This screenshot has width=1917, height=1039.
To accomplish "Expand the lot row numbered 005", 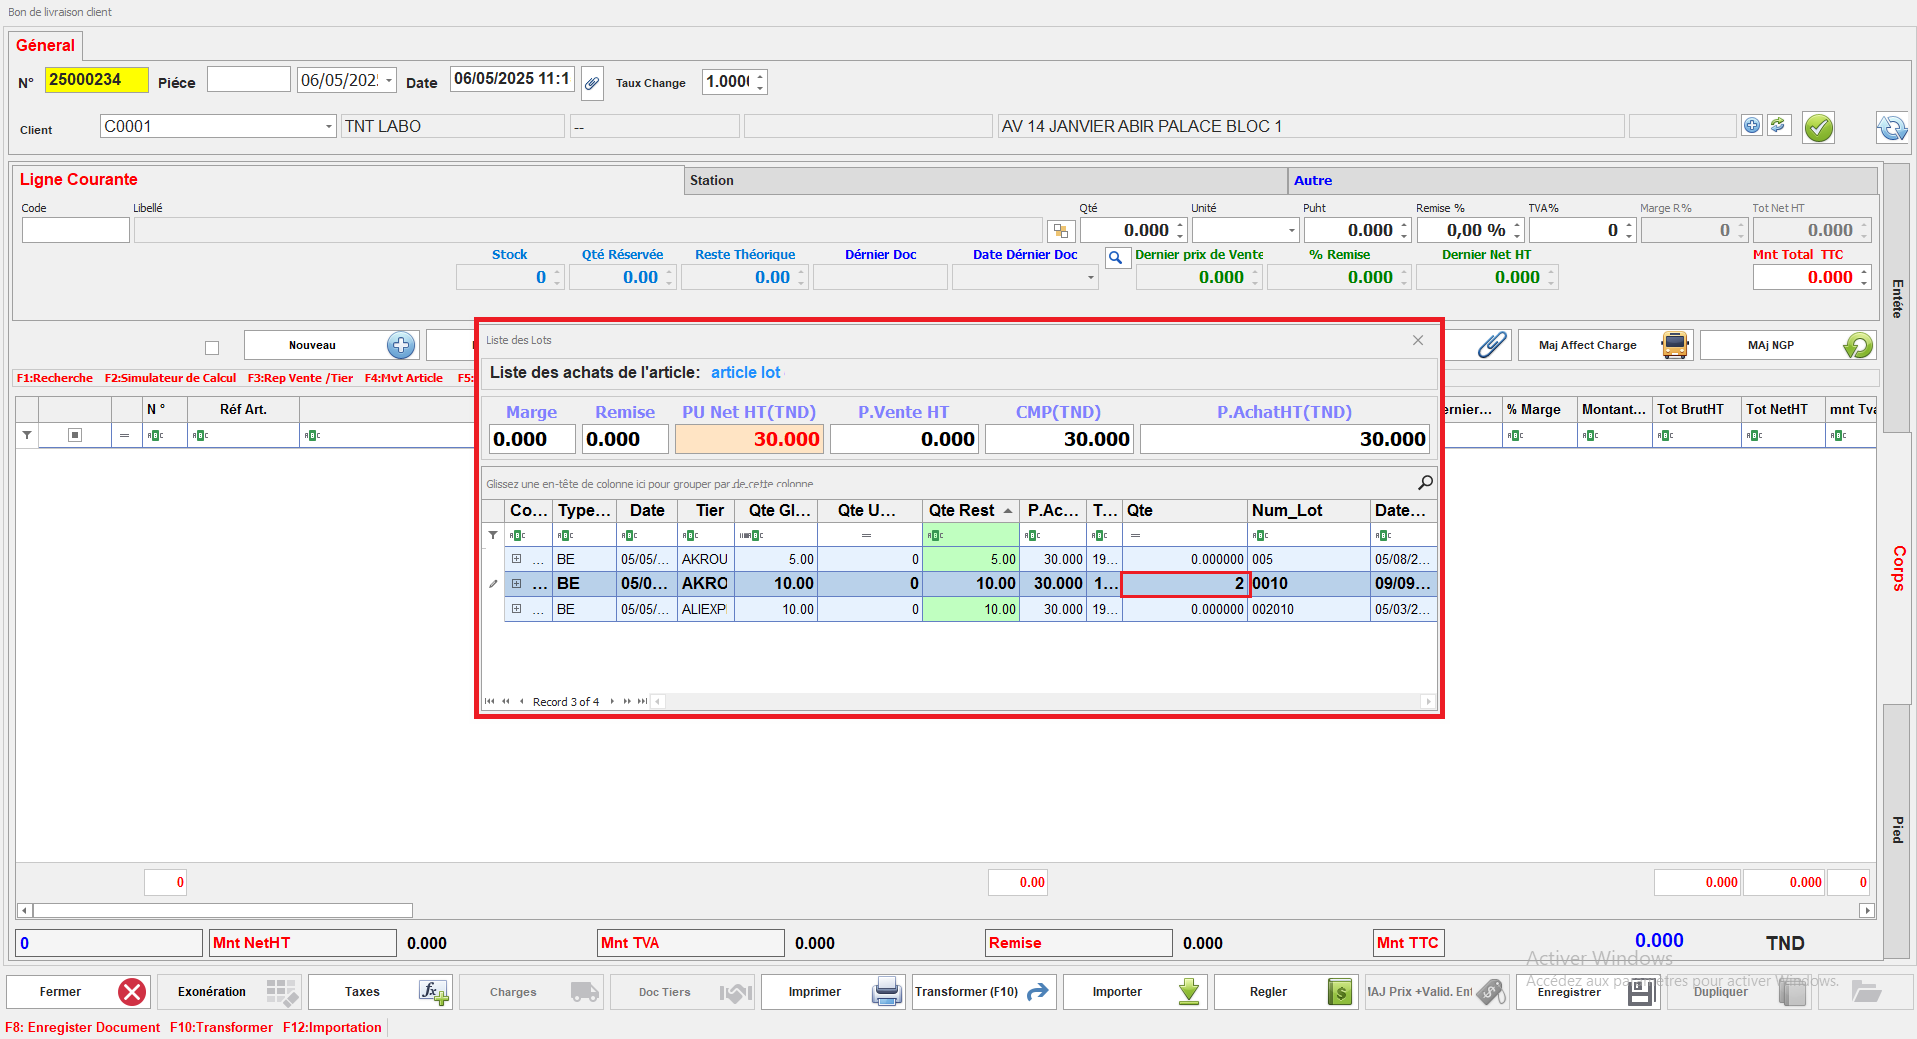I will click(516, 559).
